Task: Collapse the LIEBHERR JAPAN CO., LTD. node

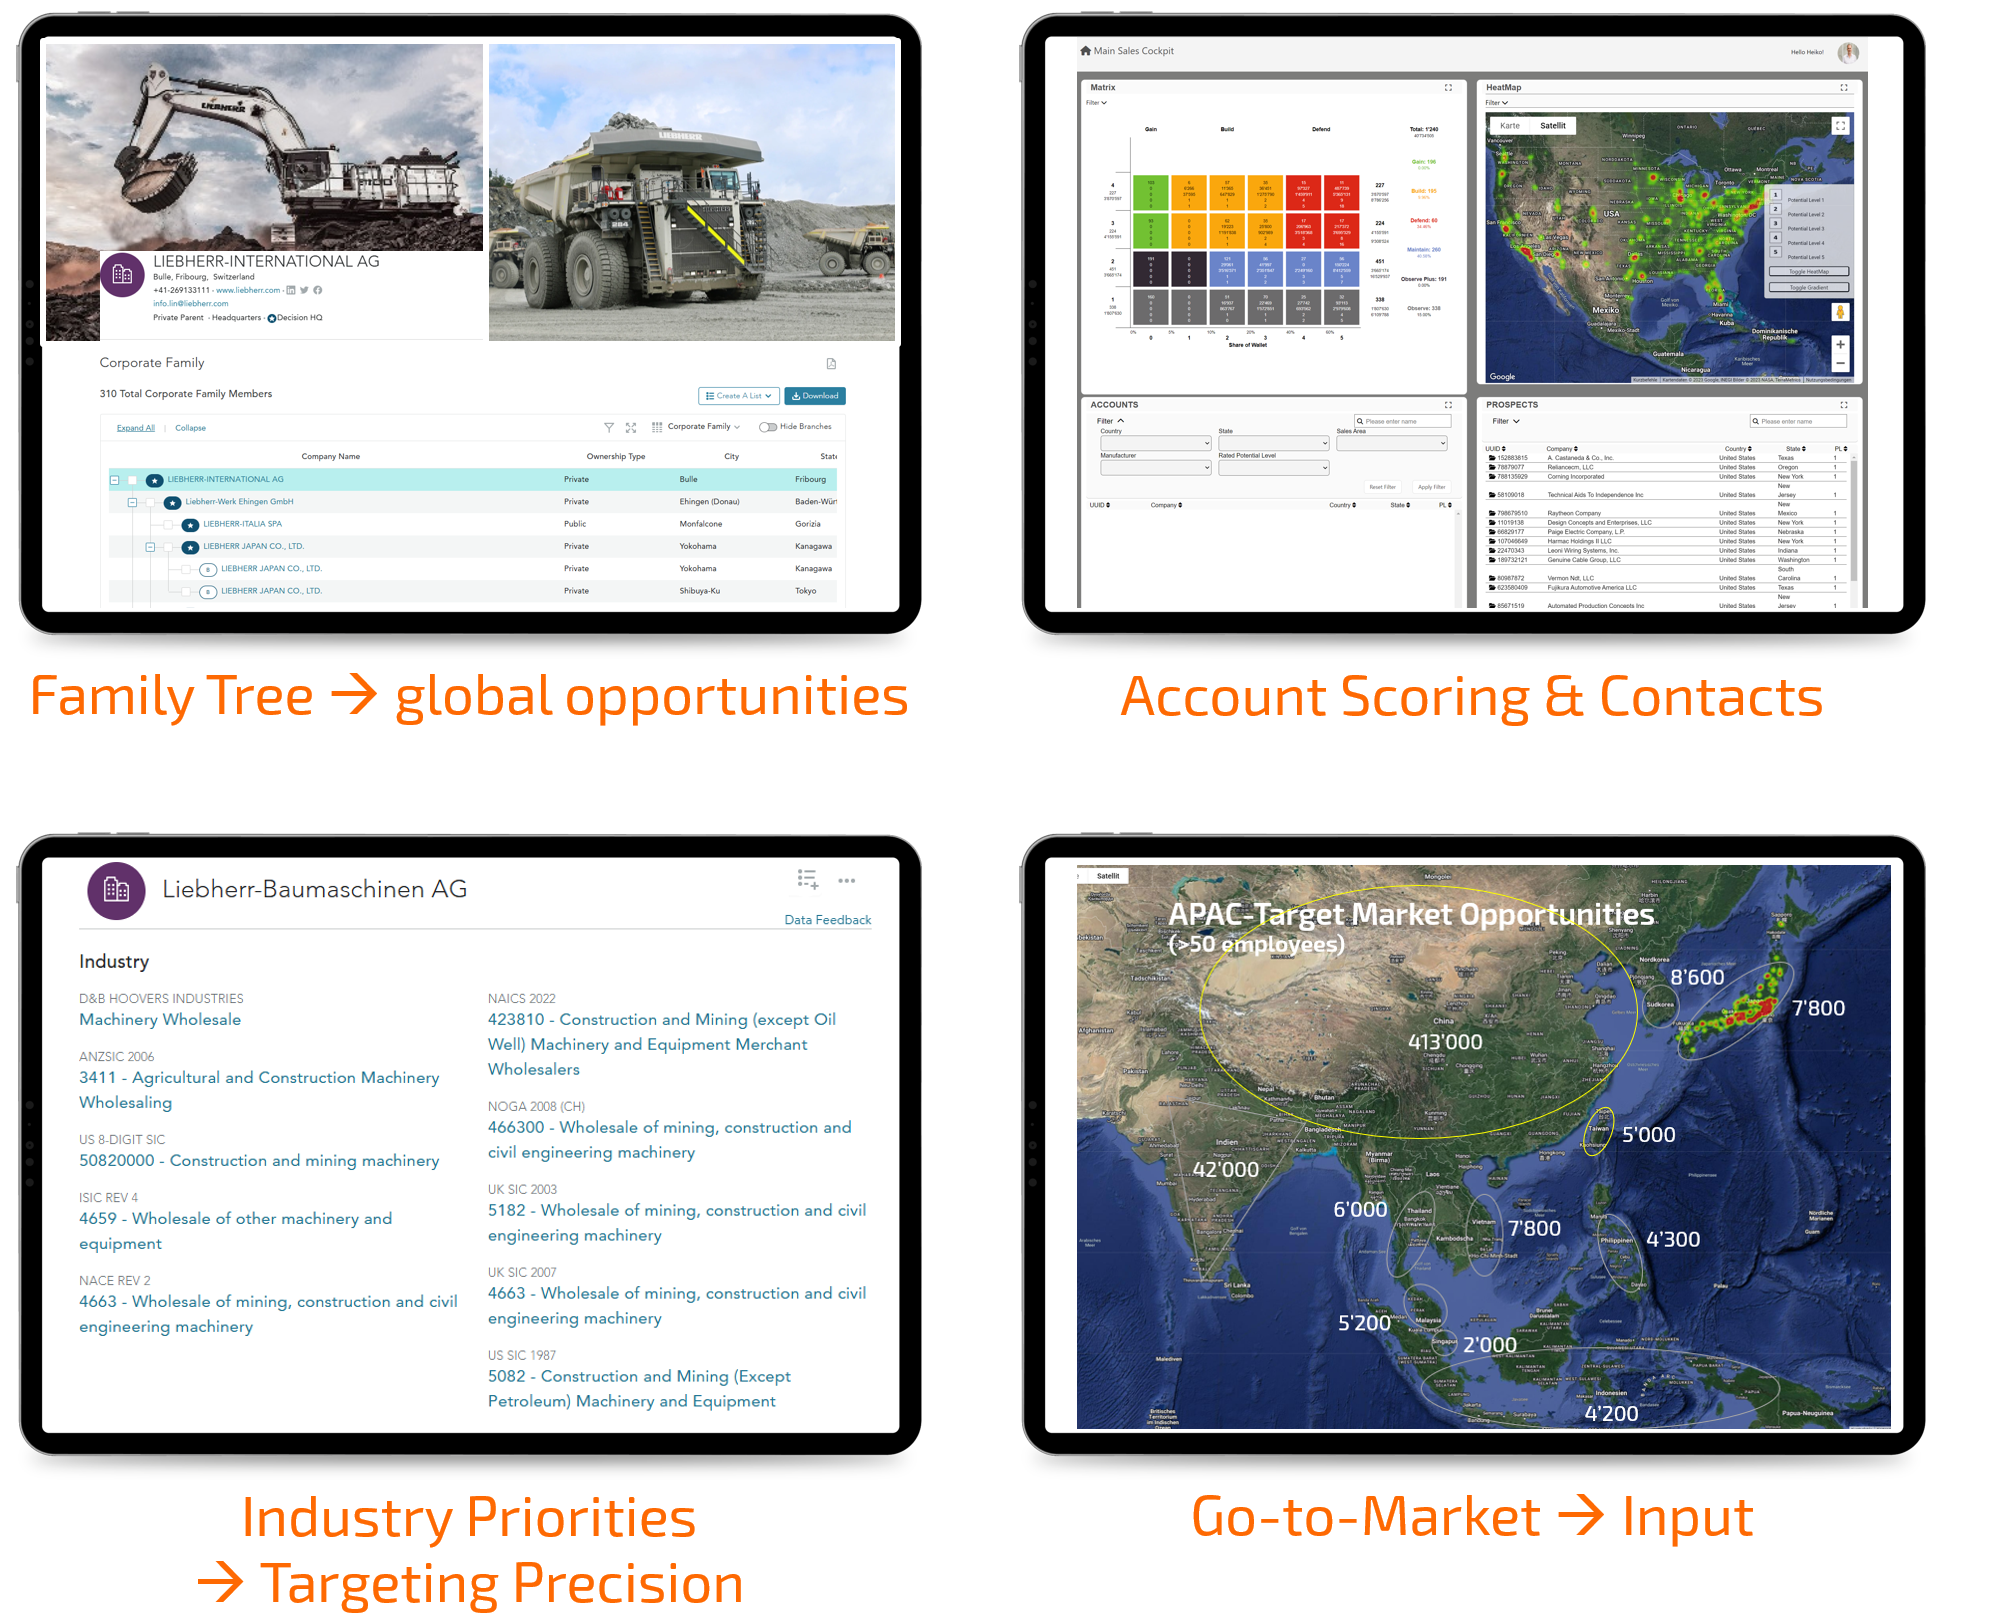Action: tap(150, 547)
